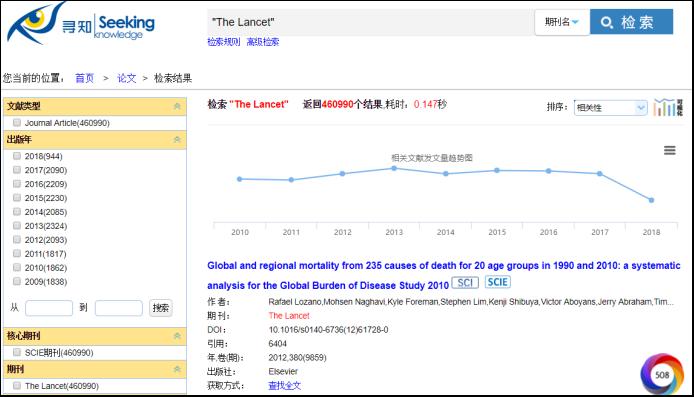694x397 pixels.
Task: Check the 2016(2209) year filter
Action: (17, 184)
